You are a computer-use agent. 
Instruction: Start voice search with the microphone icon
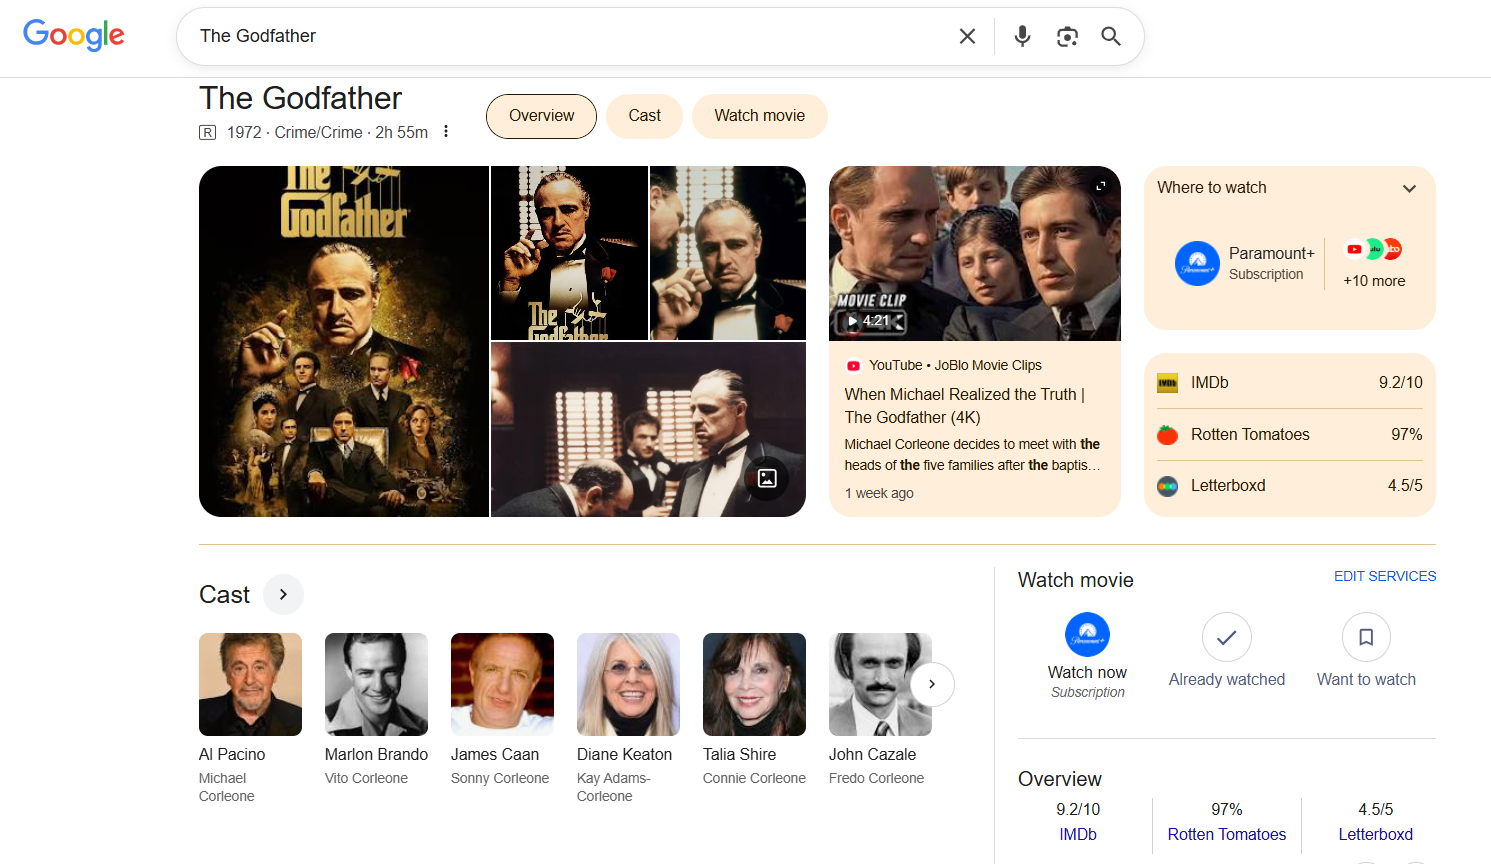coord(1022,36)
